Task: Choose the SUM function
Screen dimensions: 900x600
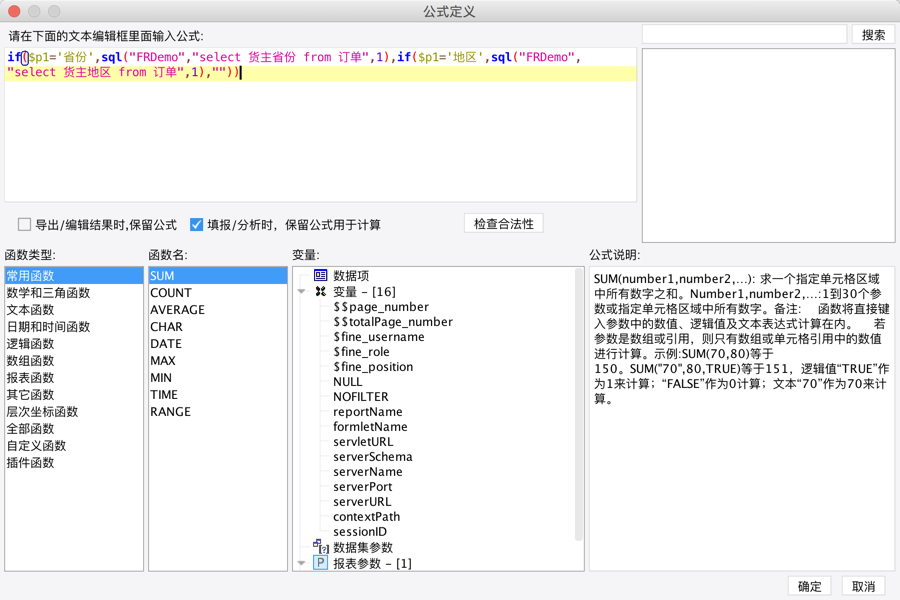Action: pyautogui.click(x=218, y=276)
